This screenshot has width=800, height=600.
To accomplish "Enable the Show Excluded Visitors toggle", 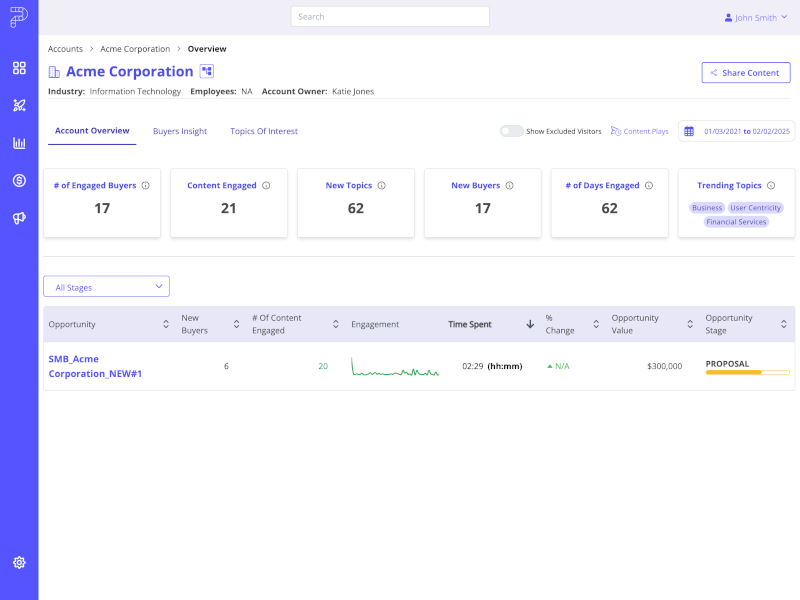I will [x=510, y=131].
